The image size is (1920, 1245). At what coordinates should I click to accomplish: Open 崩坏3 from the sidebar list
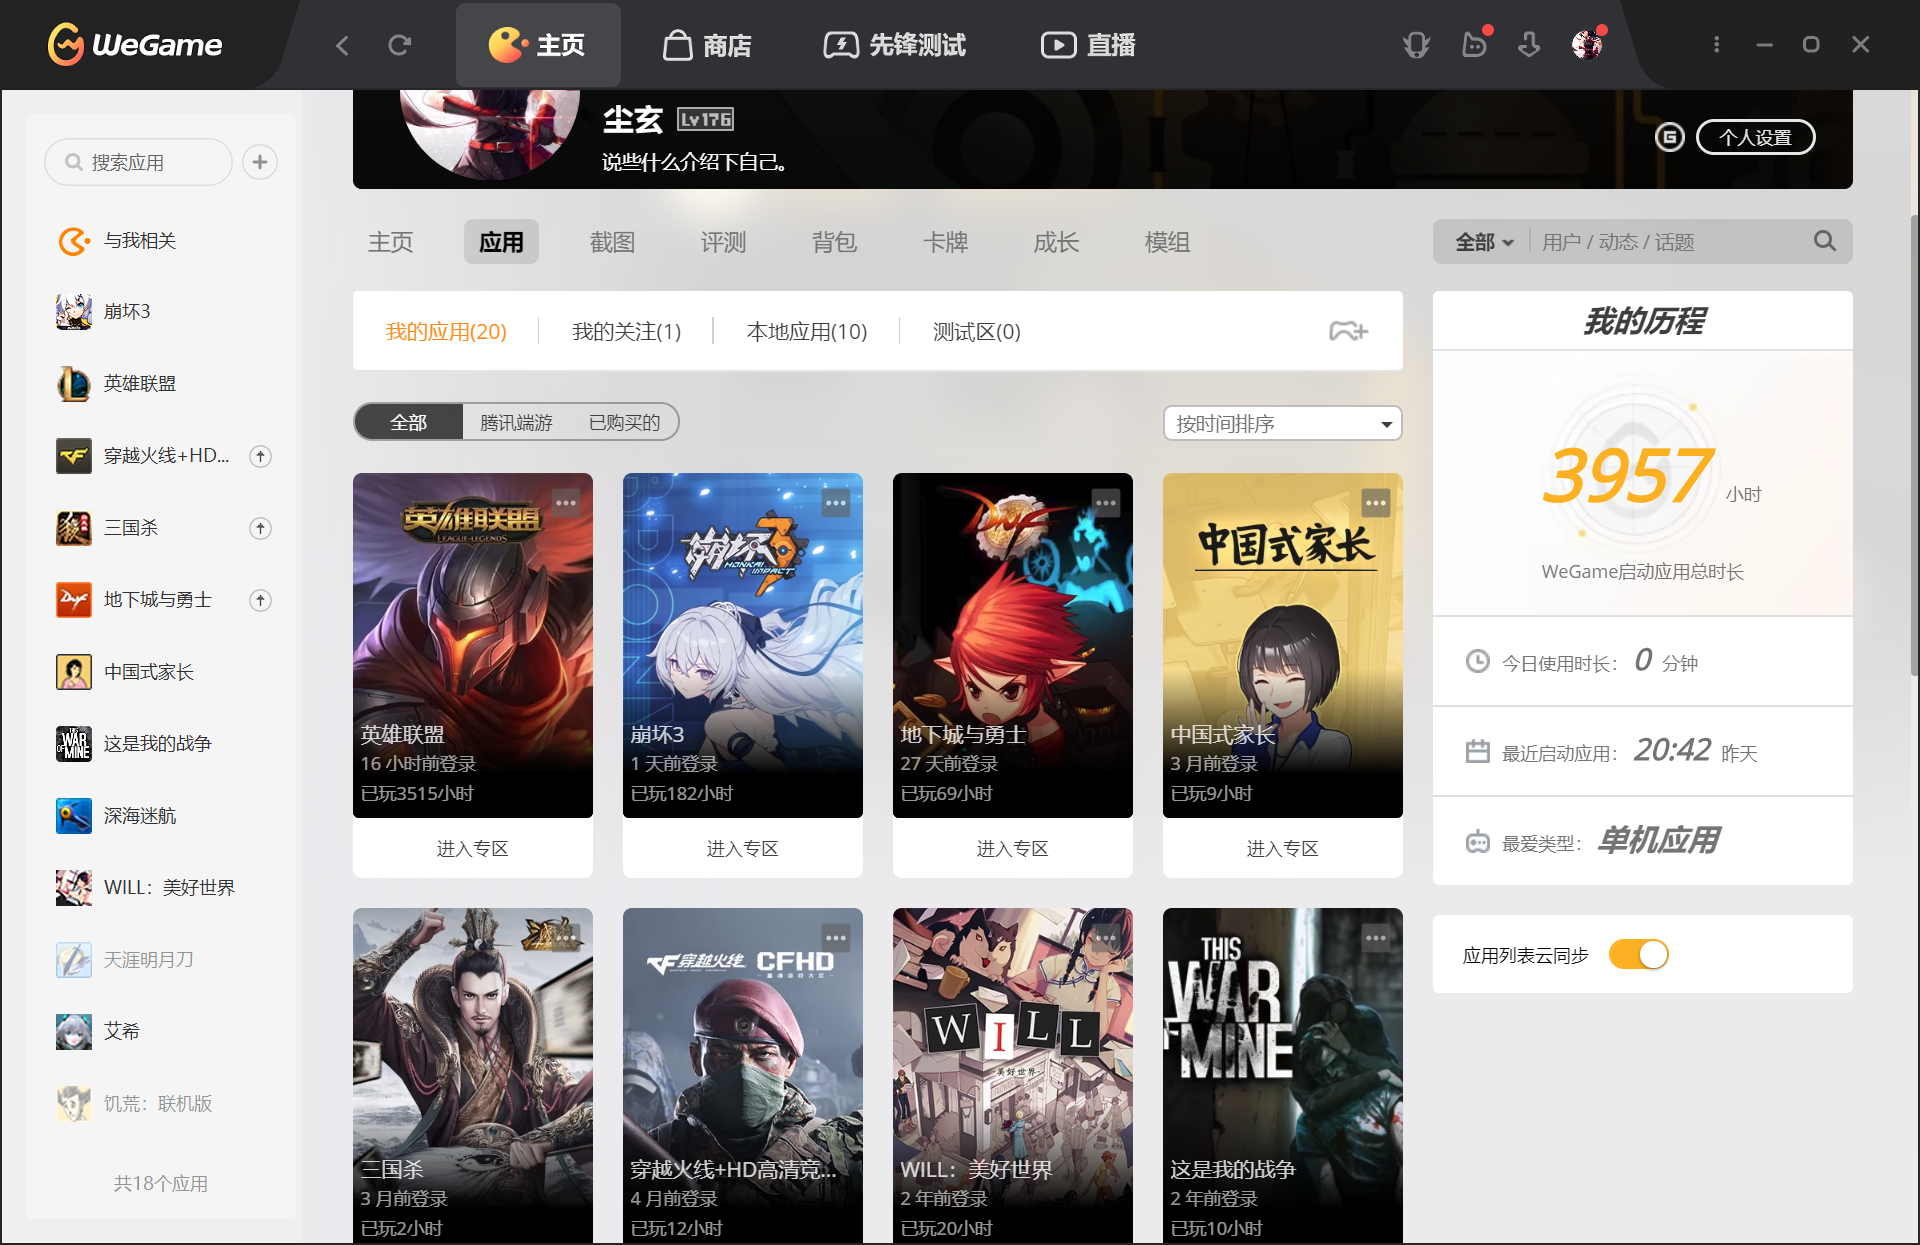161,312
